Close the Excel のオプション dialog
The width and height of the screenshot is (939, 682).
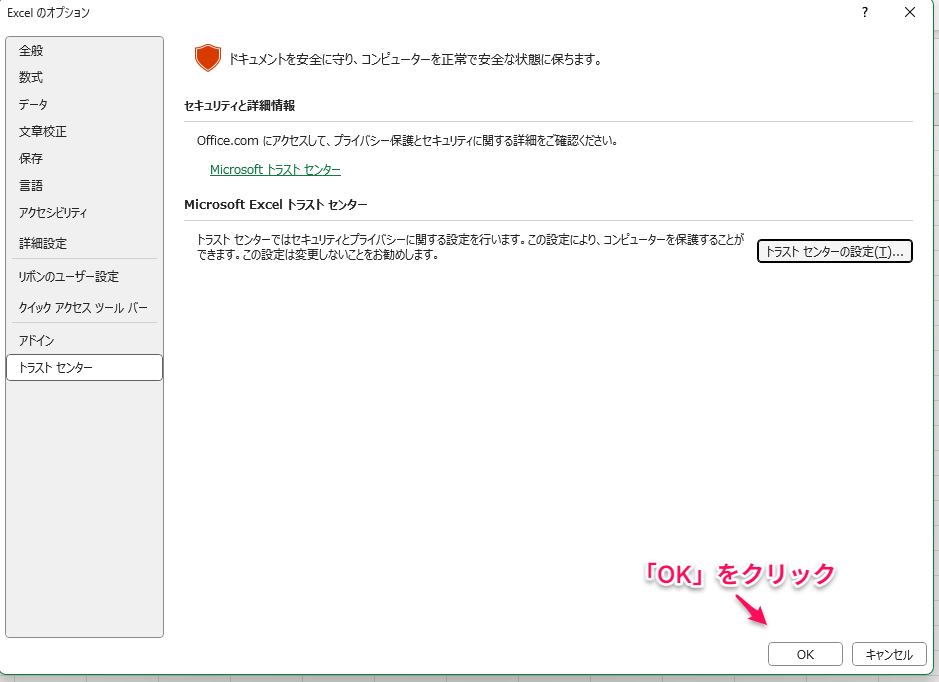coord(910,13)
